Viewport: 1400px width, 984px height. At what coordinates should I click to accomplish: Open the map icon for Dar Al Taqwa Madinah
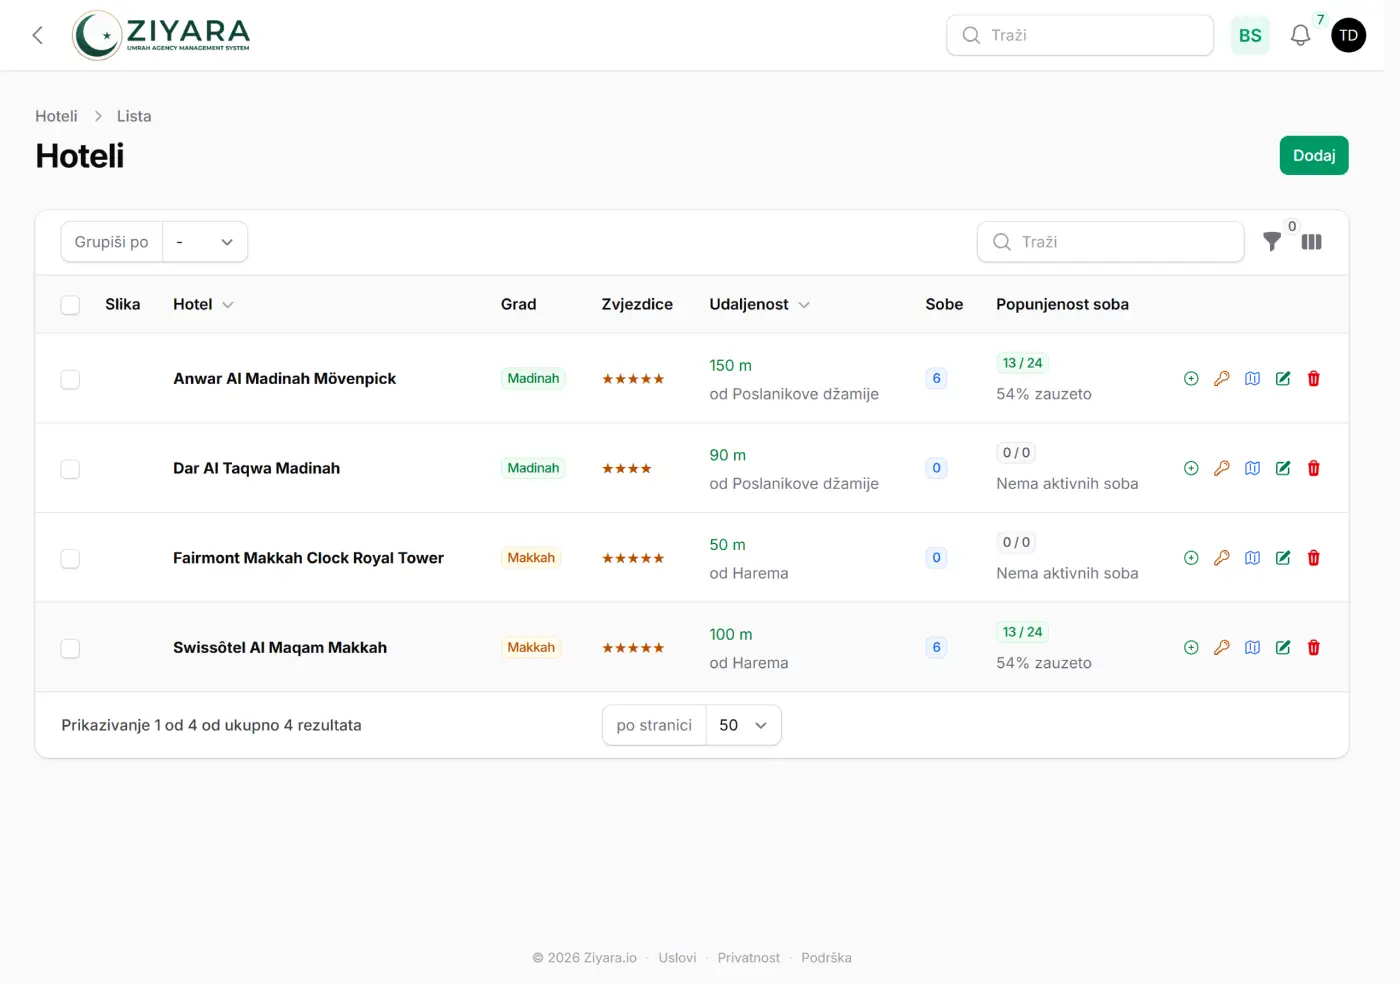click(x=1252, y=468)
